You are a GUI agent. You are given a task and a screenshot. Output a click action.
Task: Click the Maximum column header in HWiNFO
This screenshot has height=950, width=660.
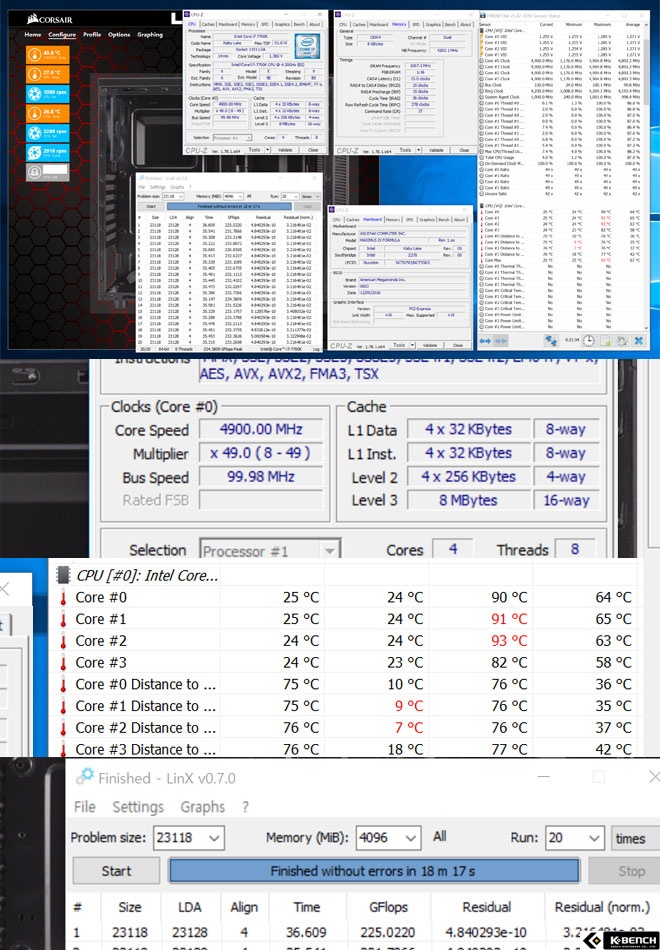coord(603,24)
